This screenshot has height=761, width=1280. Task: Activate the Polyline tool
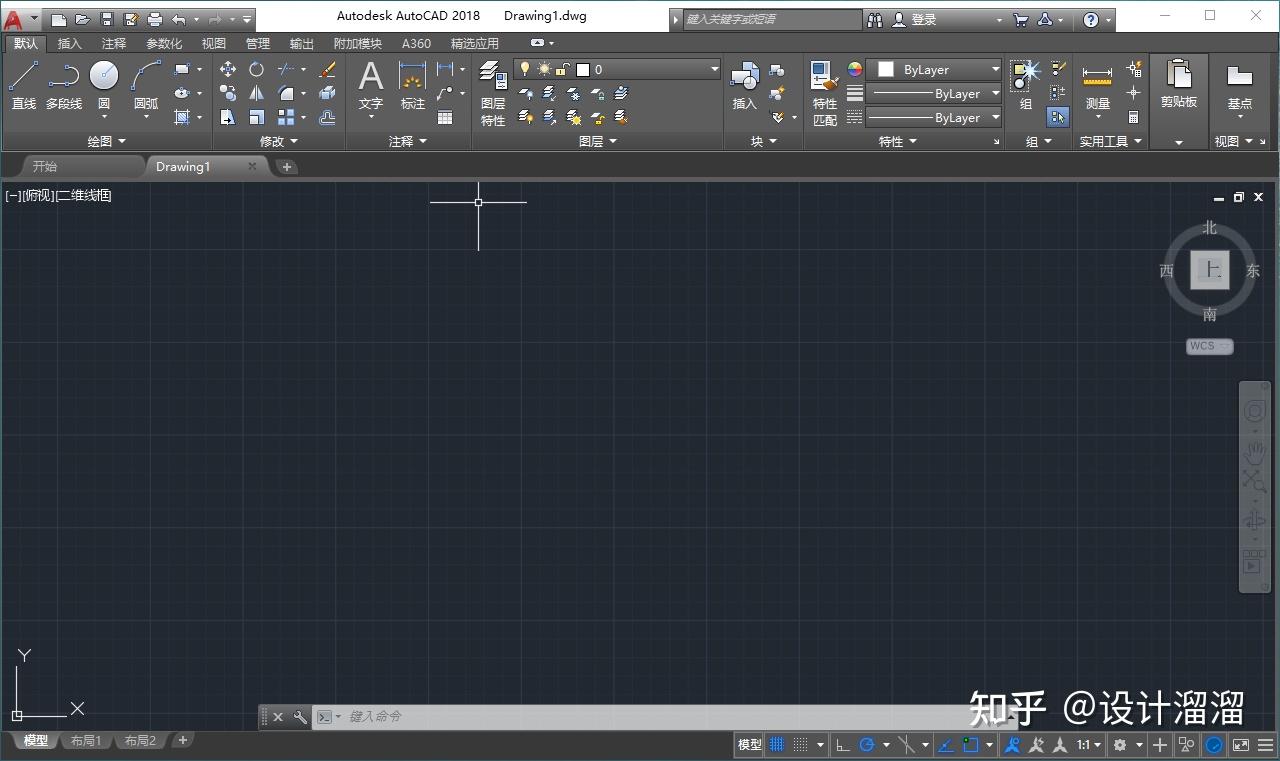(x=63, y=76)
